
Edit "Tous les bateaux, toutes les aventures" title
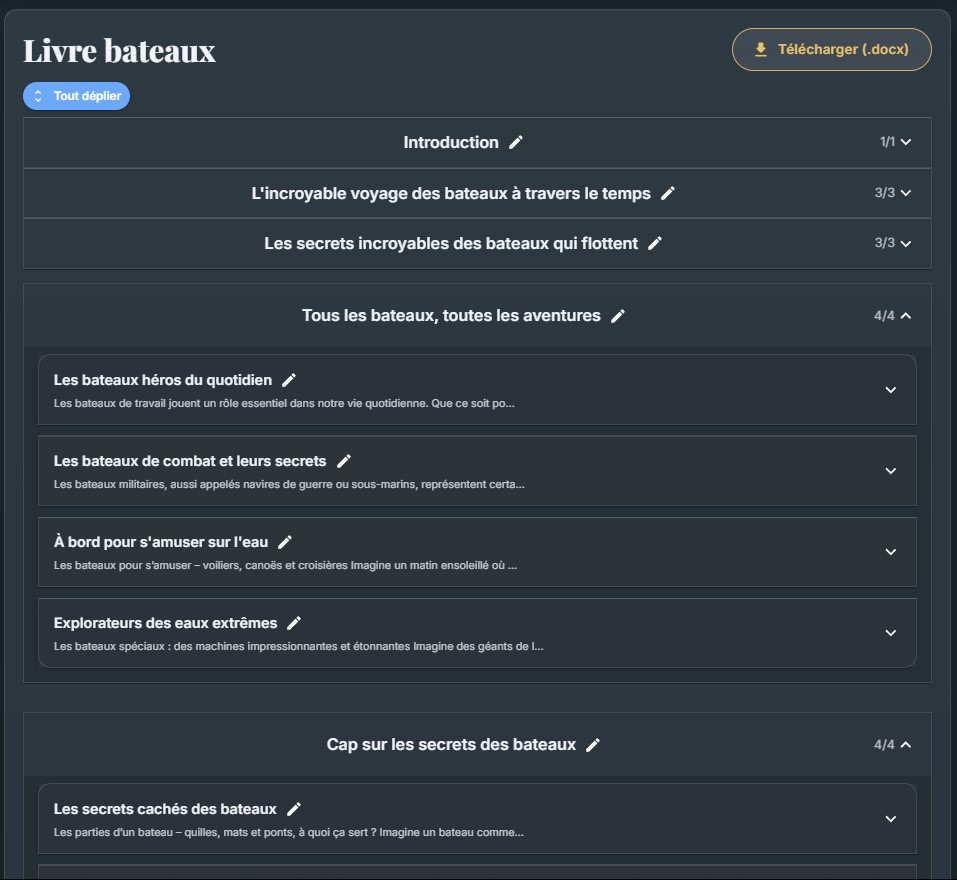[x=618, y=316]
